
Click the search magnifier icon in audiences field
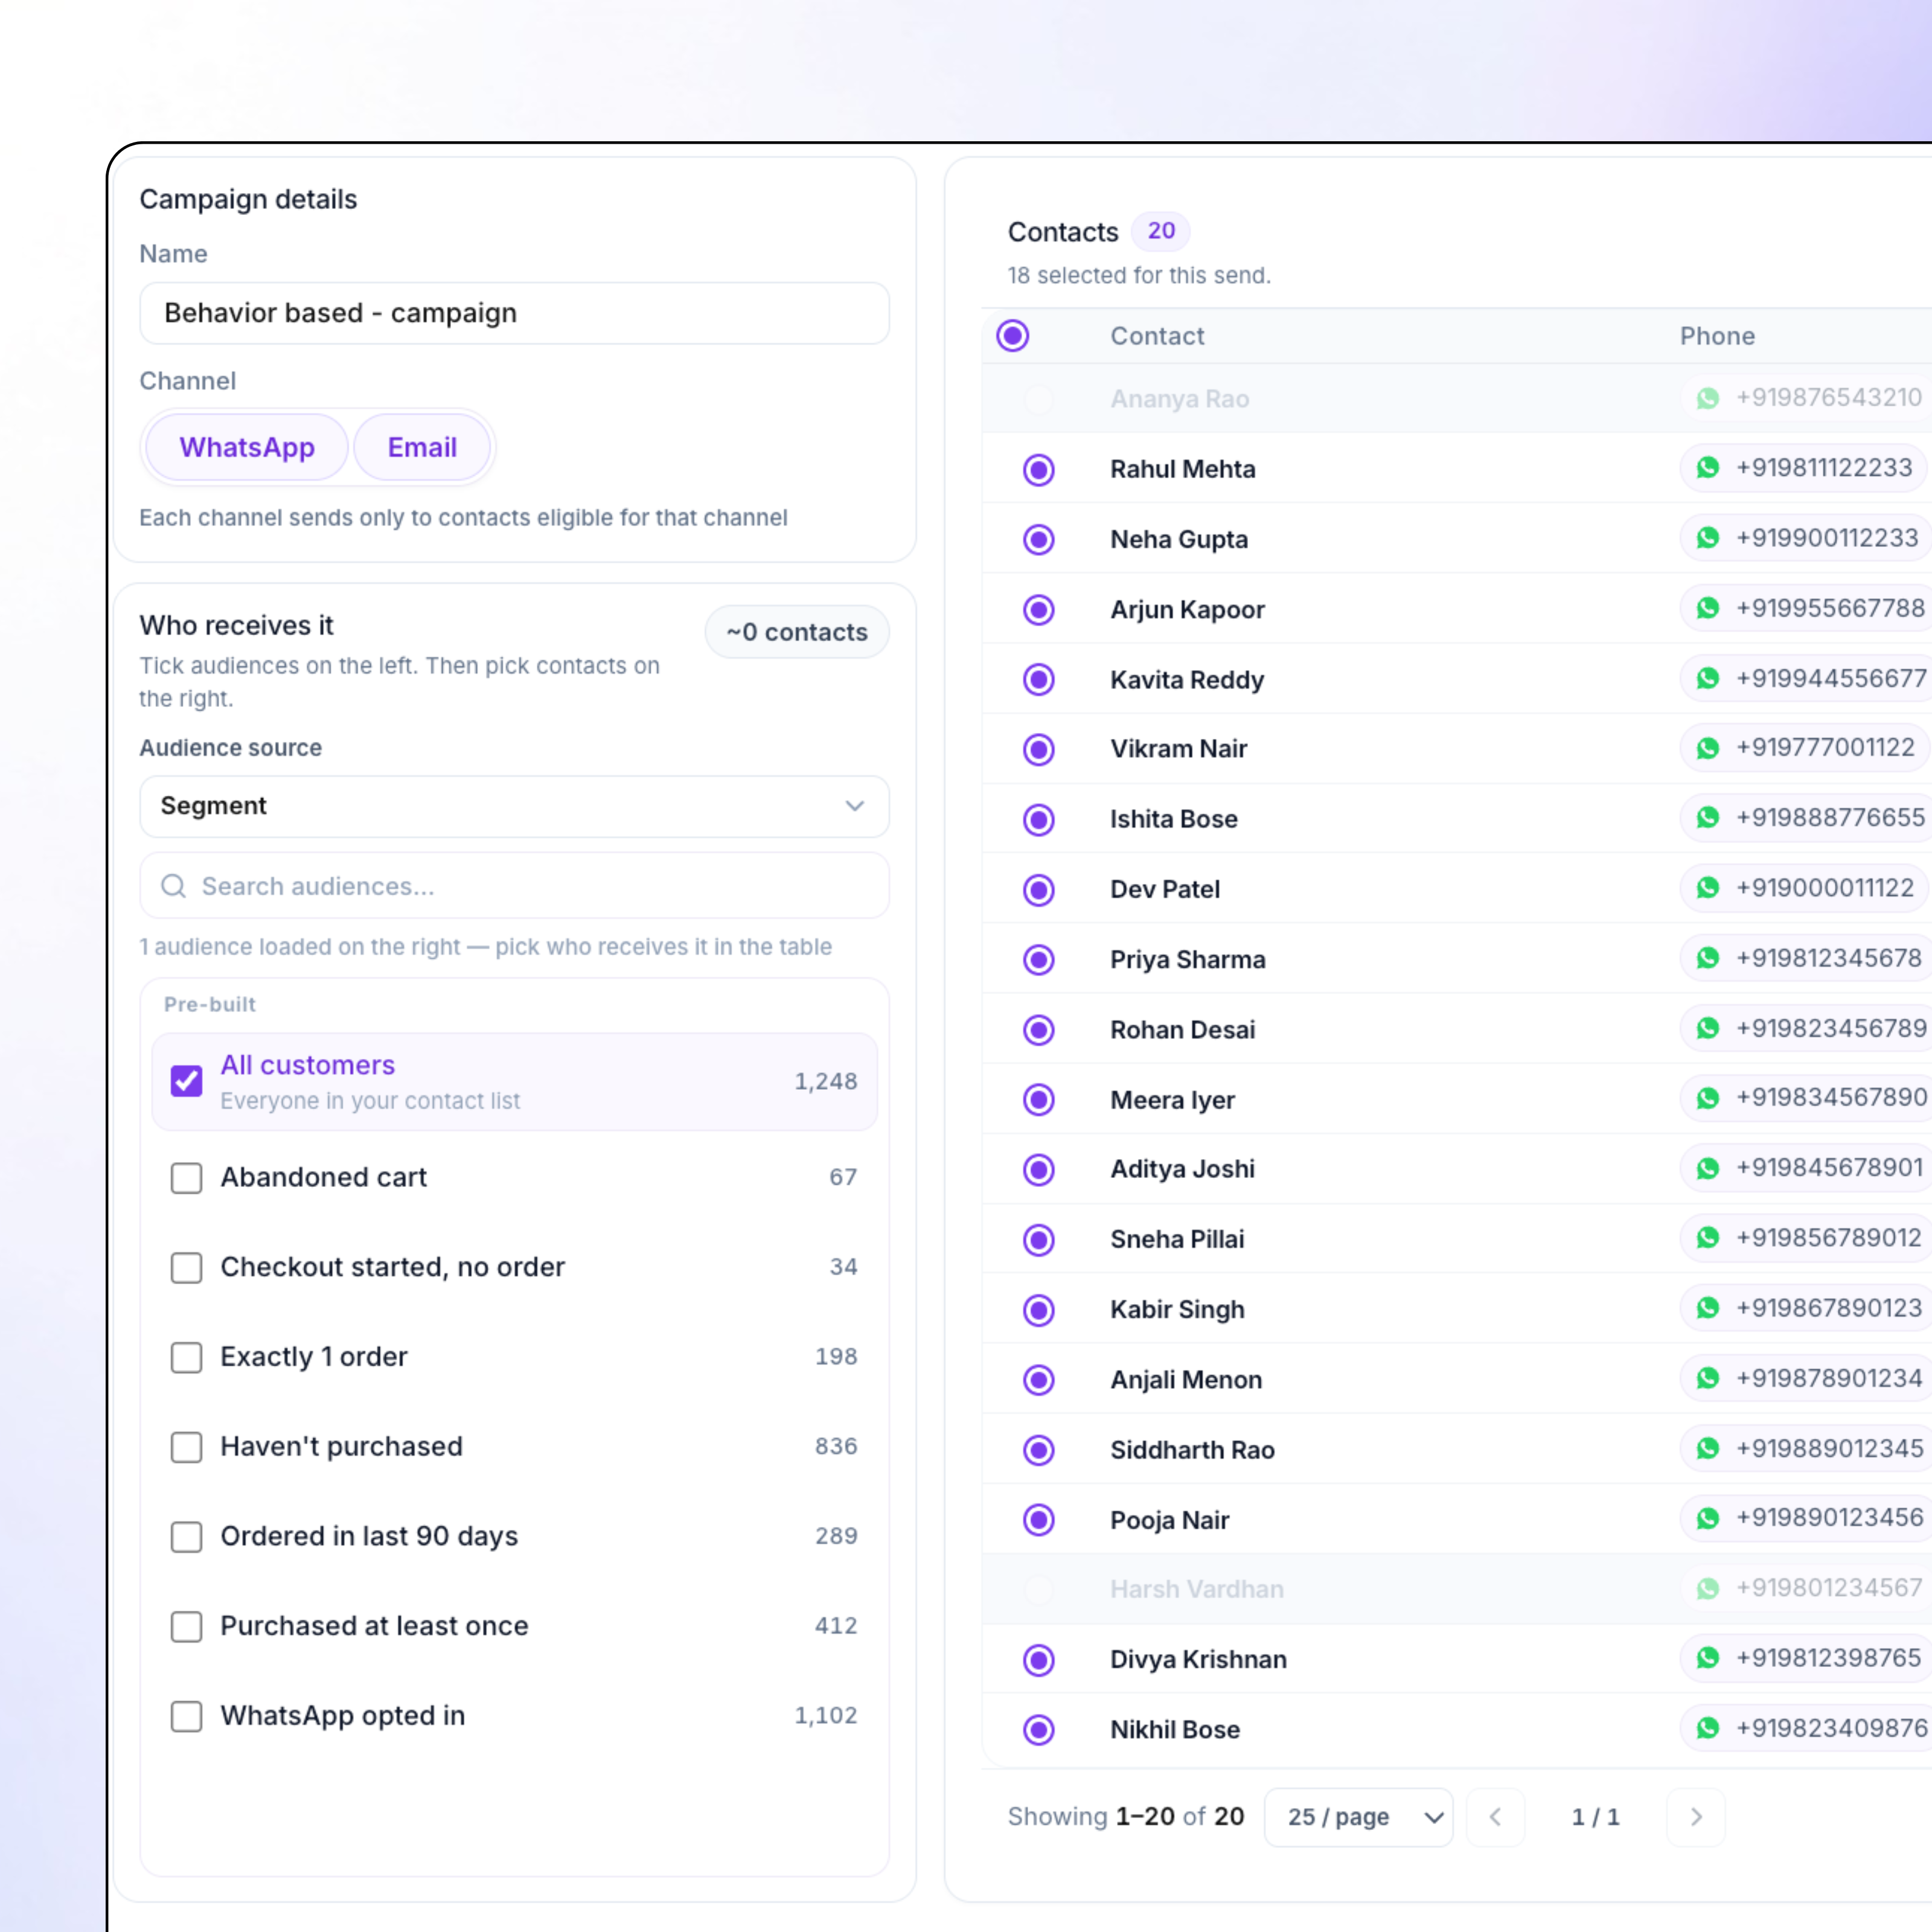[x=174, y=886]
